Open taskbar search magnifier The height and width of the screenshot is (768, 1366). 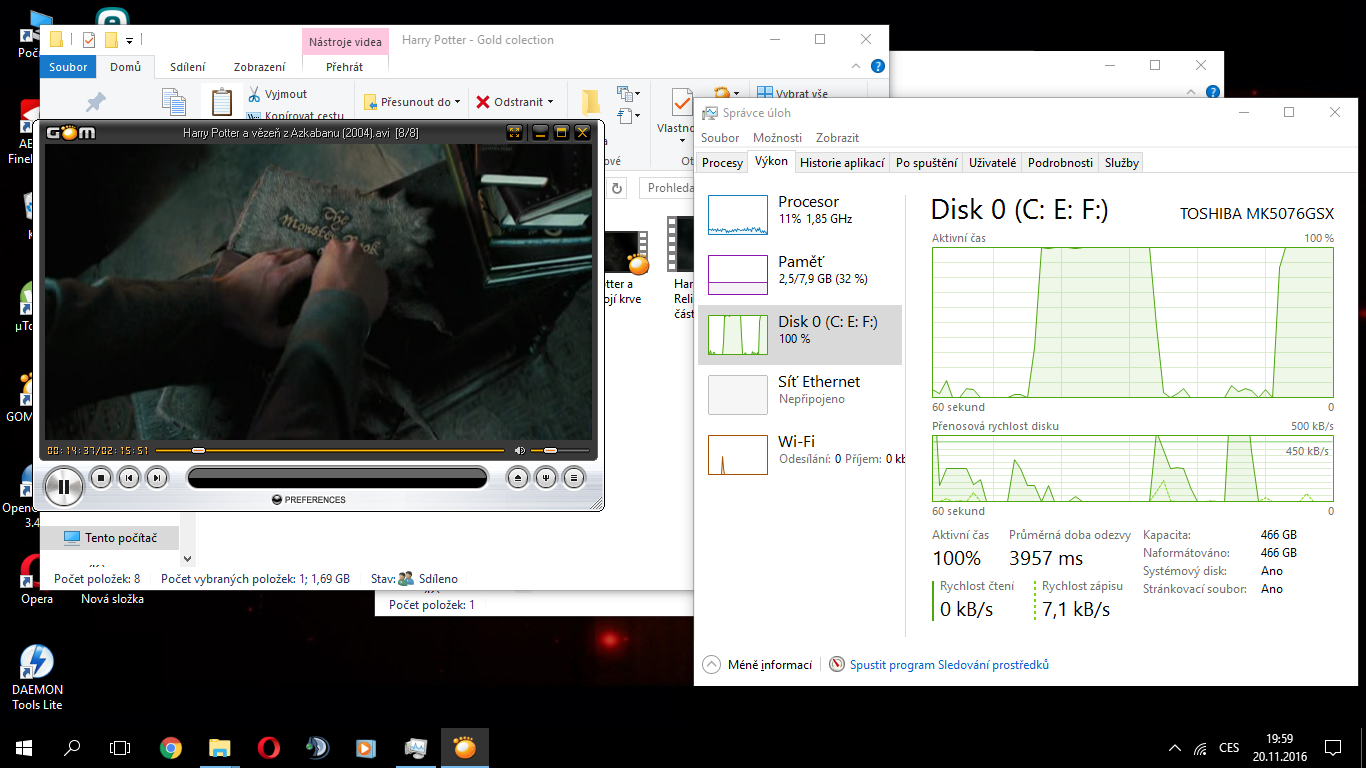tap(72, 747)
